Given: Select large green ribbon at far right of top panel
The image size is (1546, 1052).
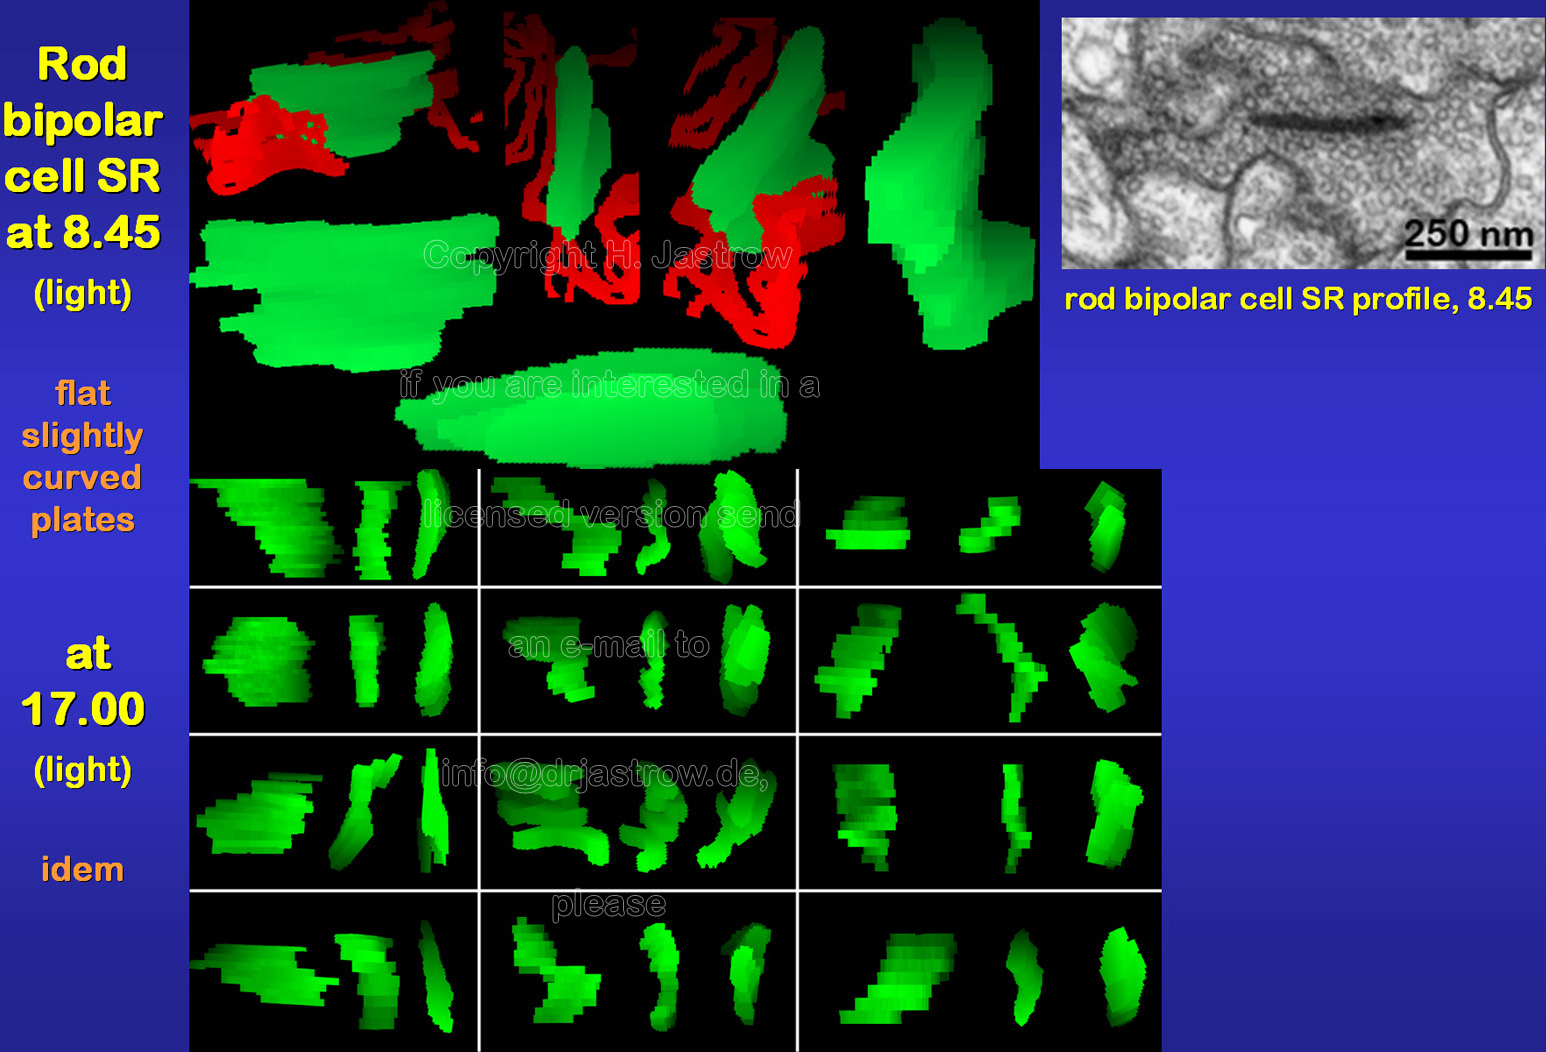Looking at the screenshot, I should pyautogui.click(x=948, y=185).
